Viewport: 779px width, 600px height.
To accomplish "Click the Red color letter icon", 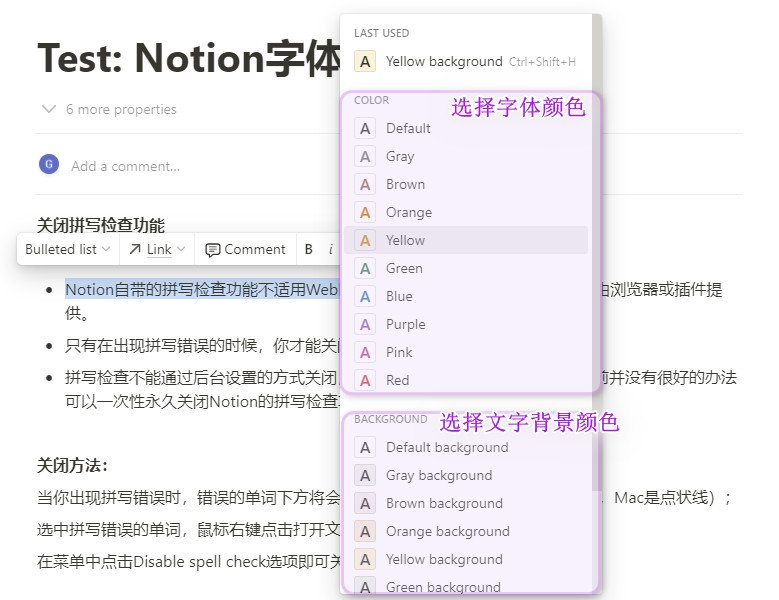I will [x=365, y=380].
